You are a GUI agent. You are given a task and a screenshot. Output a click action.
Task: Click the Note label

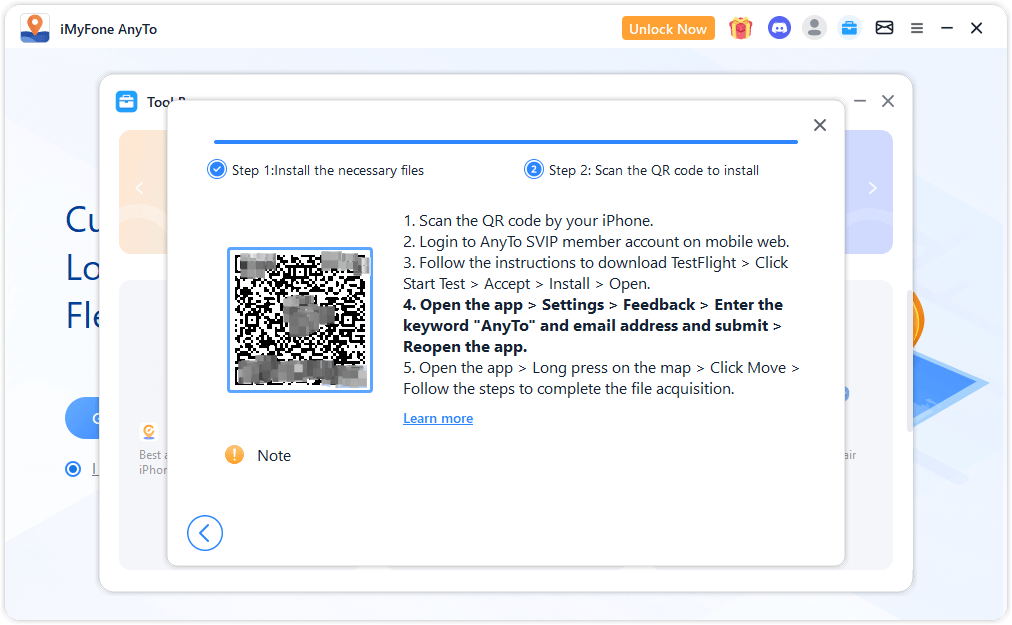[x=274, y=456]
